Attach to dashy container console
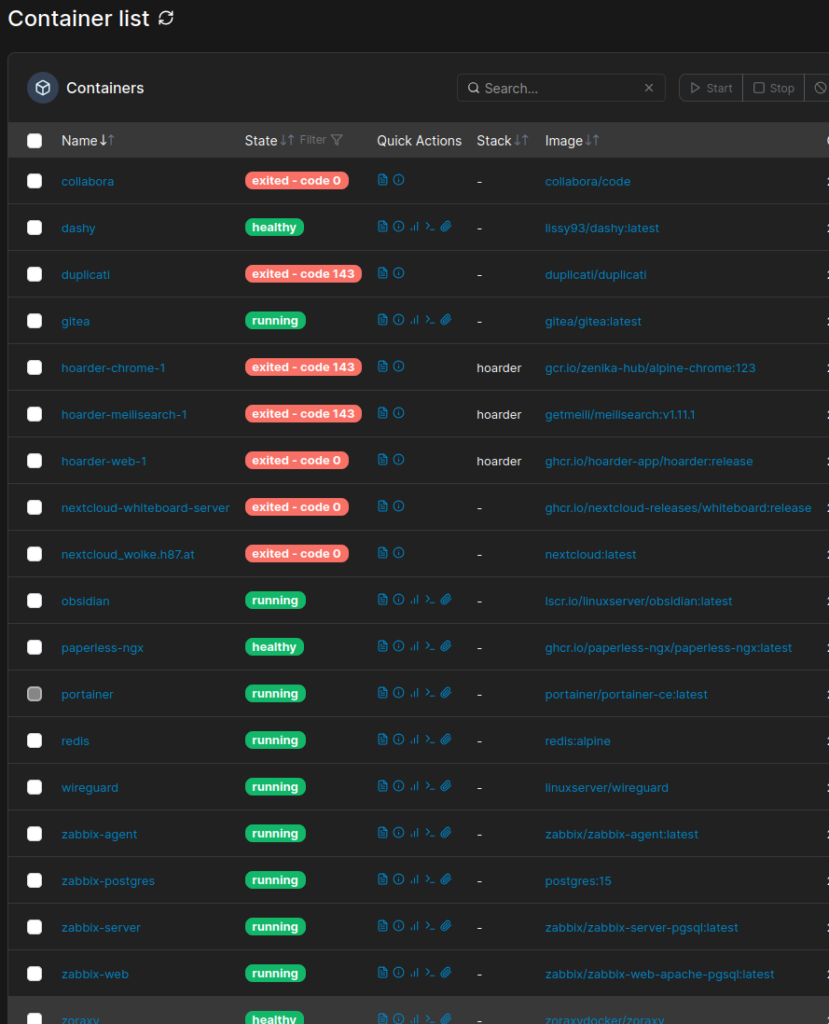829x1024 pixels. [x=446, y=227]
